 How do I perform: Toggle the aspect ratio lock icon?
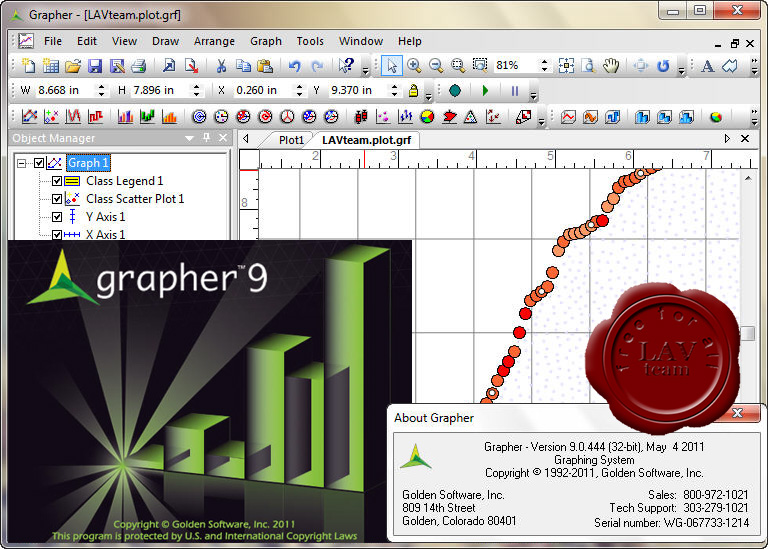(x=413, y=91)
